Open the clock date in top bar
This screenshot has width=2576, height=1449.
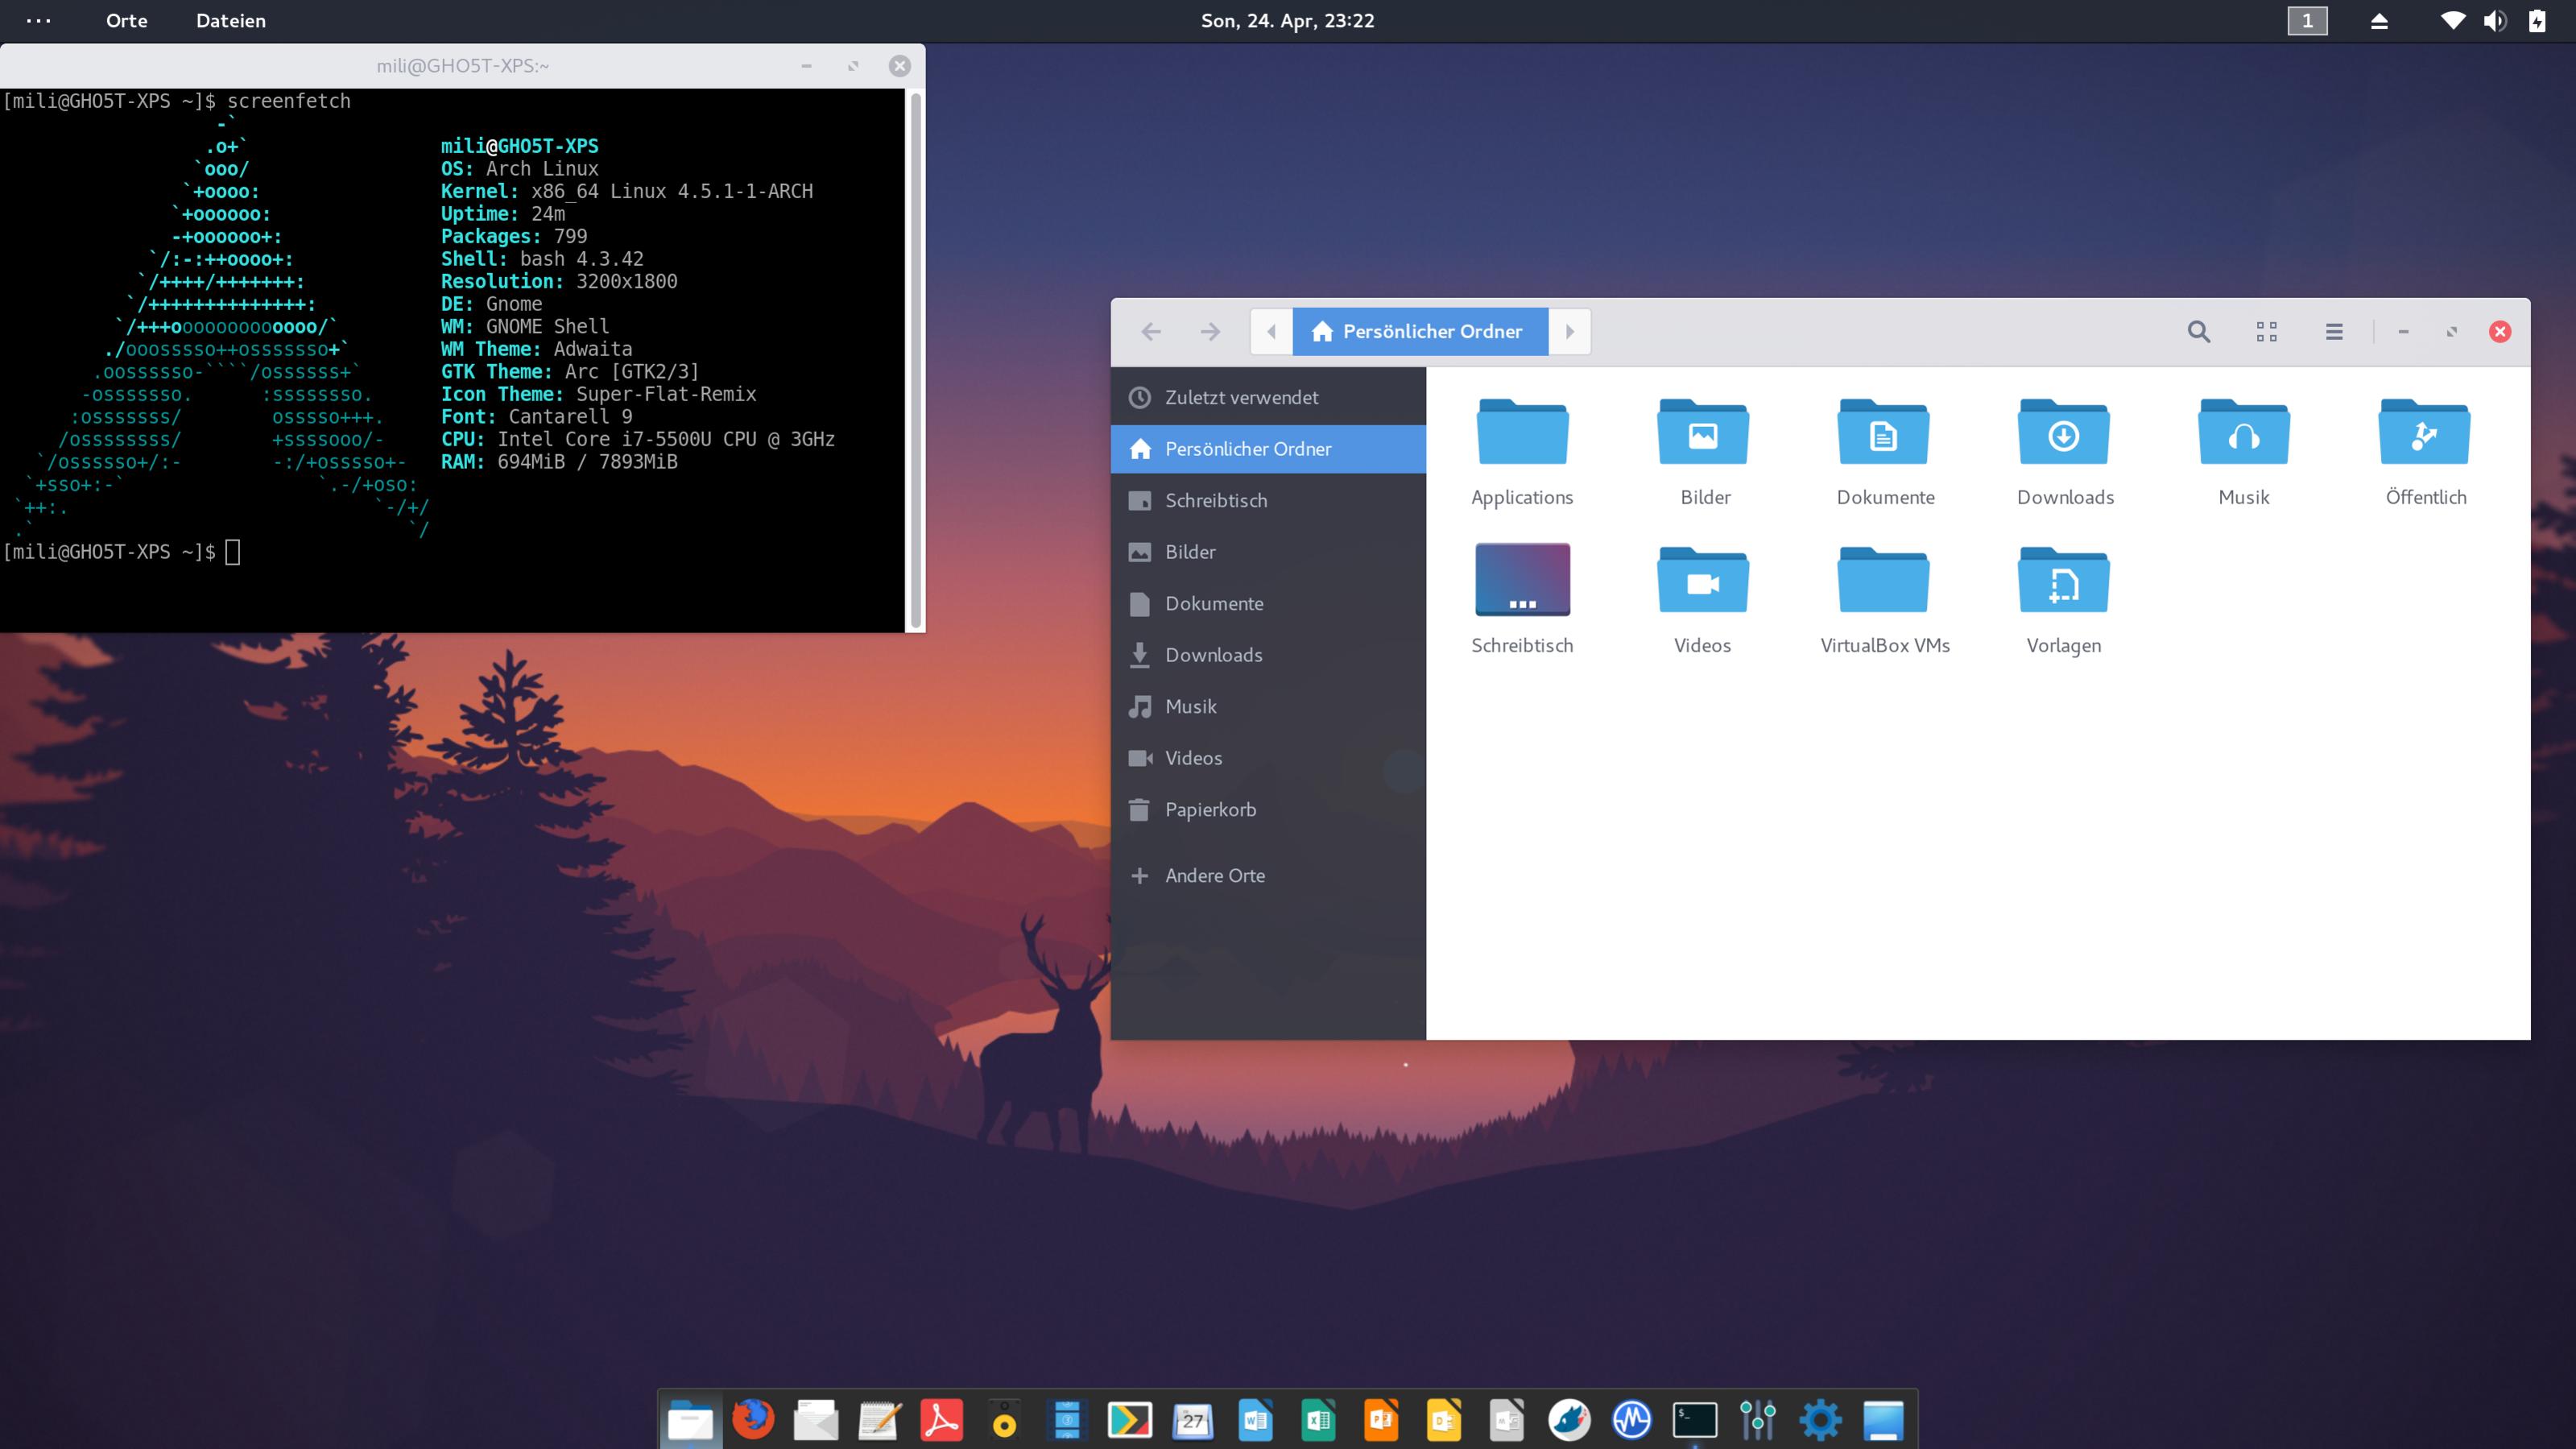tap(1287, 21)
